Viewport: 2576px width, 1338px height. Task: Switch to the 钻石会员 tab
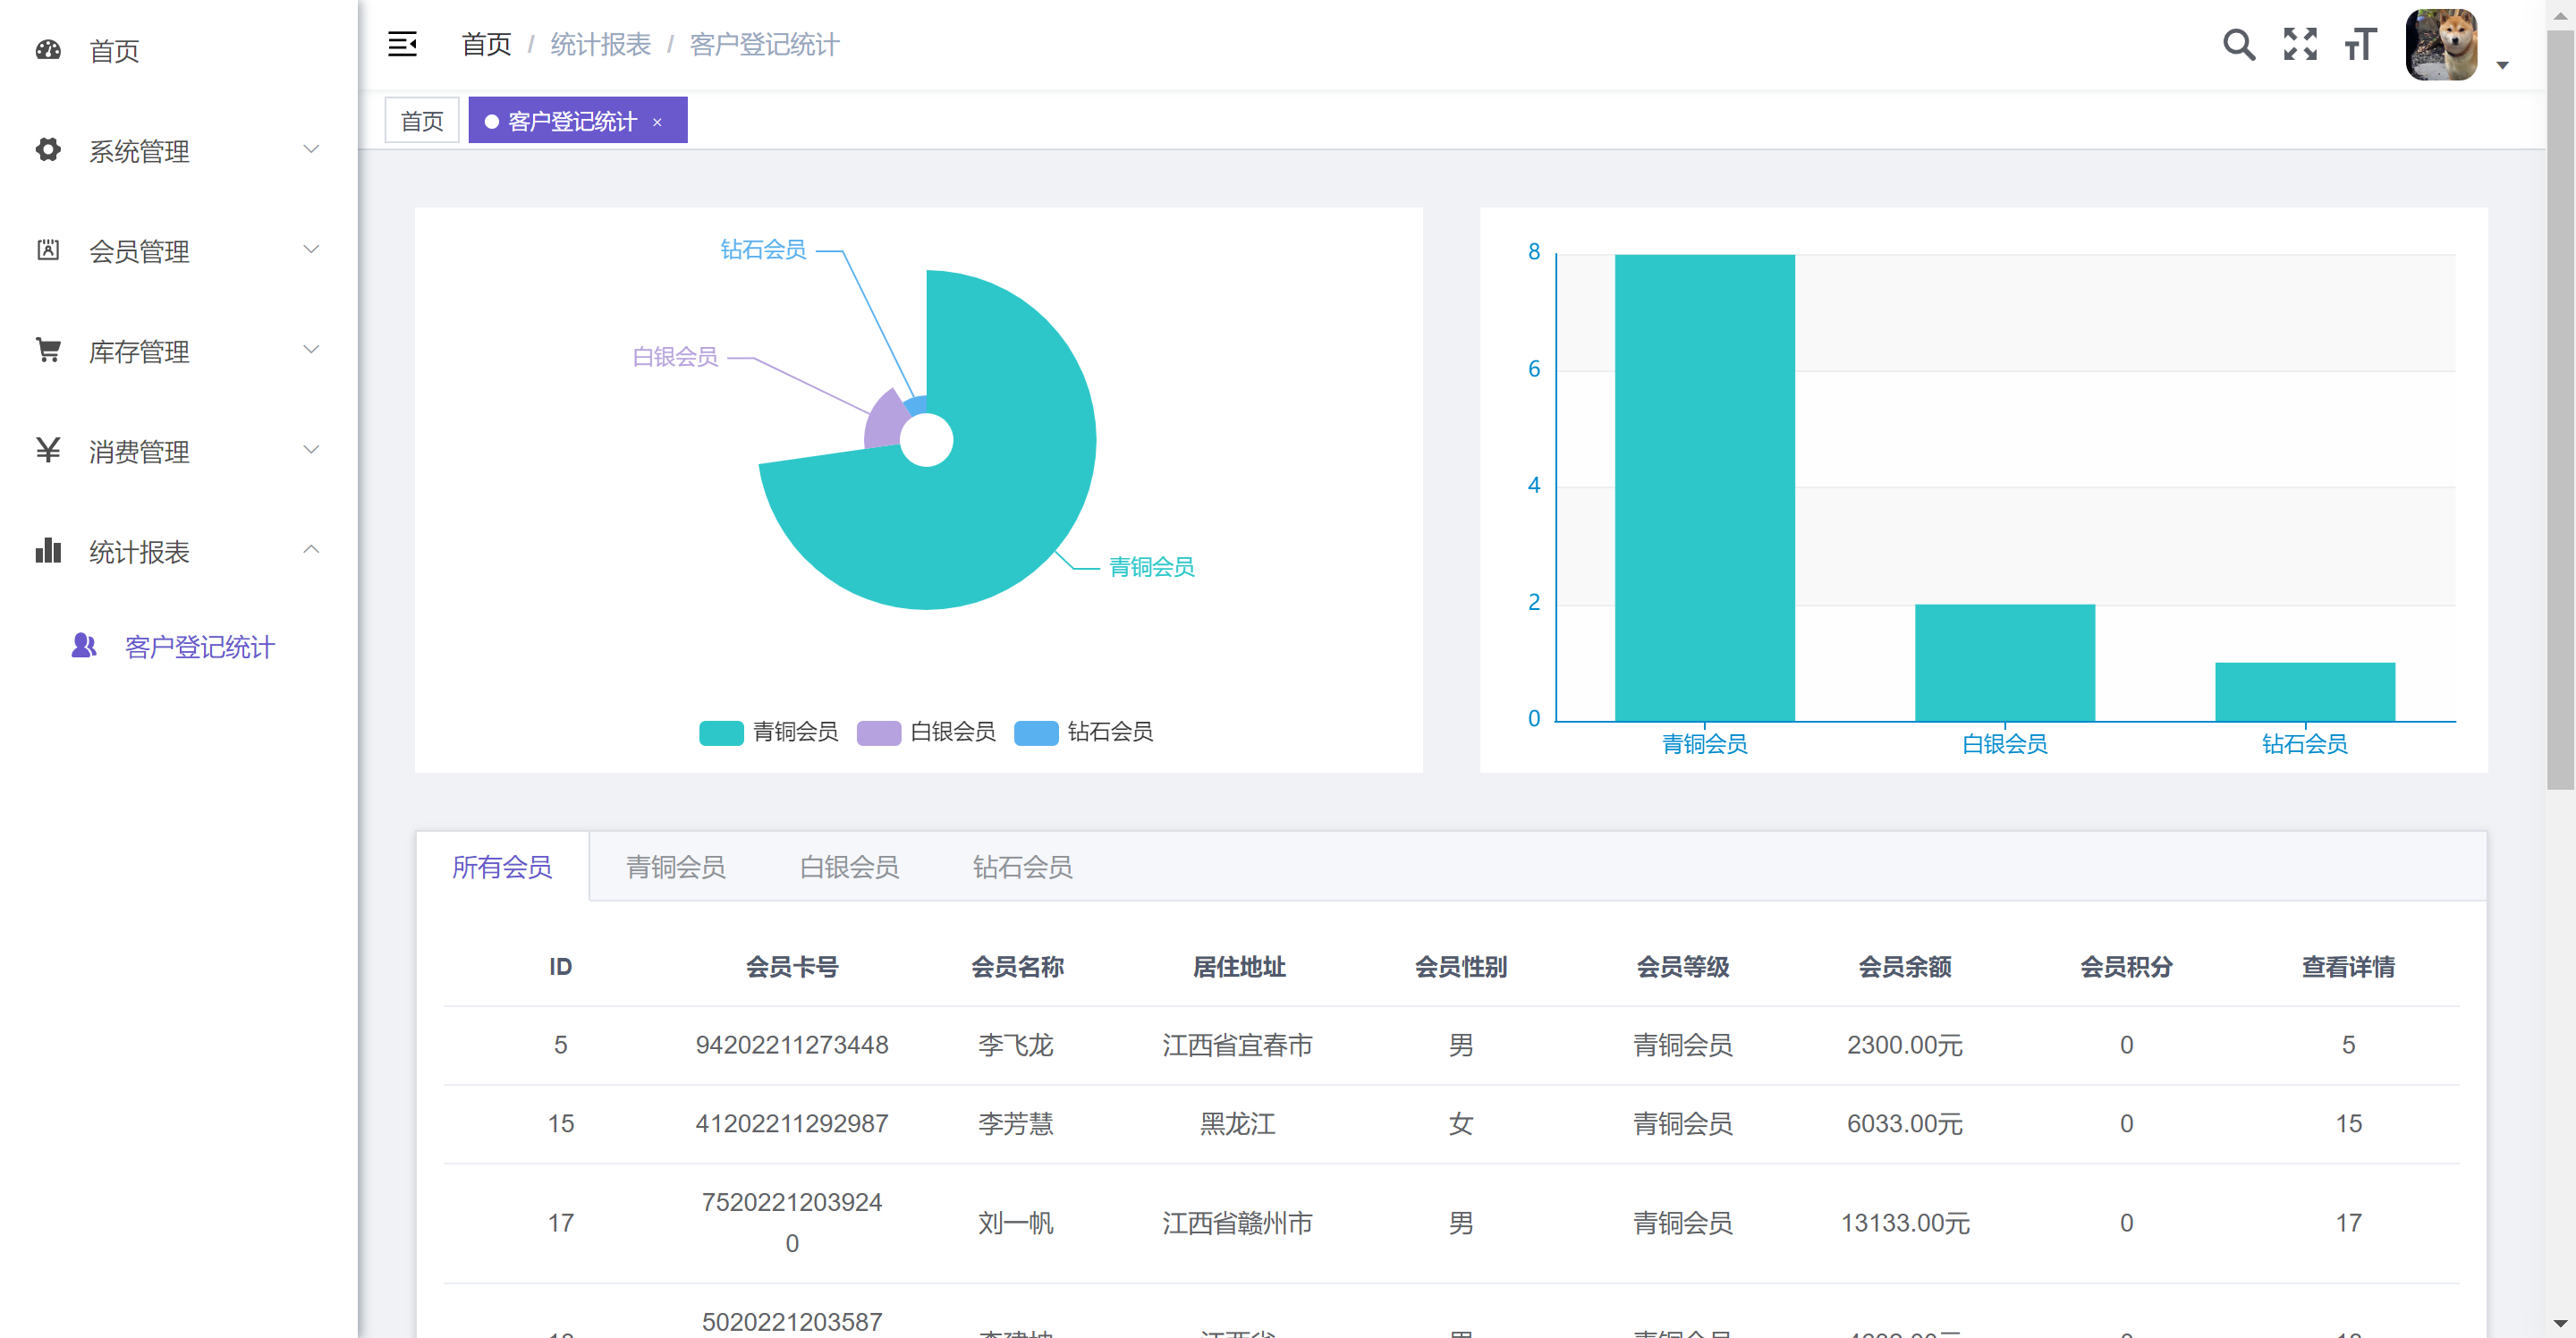pos(1022,866)
